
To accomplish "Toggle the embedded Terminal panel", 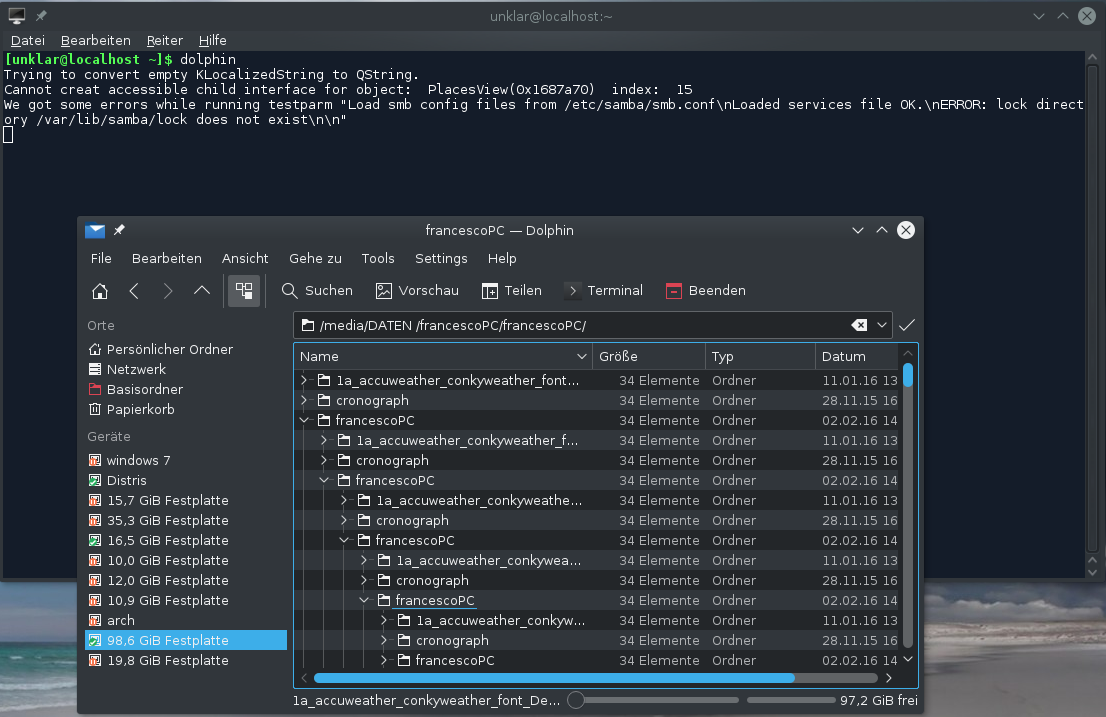I will click(x=603, y=291).
